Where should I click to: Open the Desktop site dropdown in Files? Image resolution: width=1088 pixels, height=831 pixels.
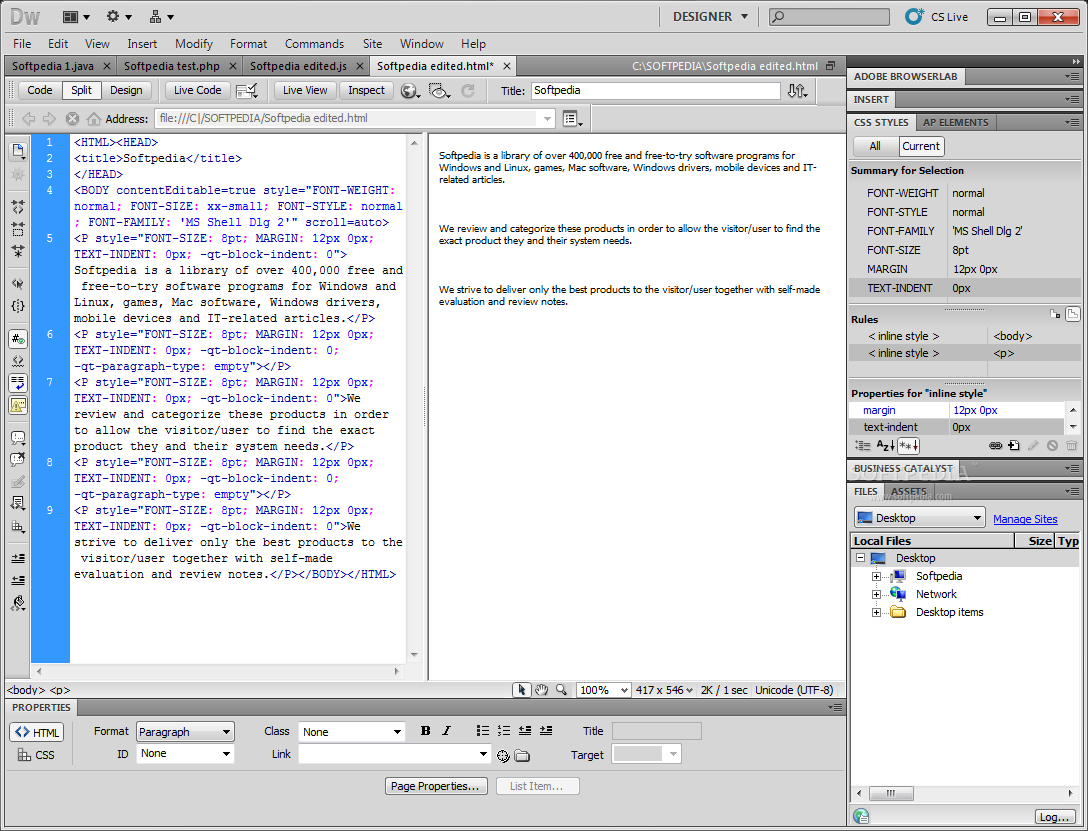click(919, 518)
